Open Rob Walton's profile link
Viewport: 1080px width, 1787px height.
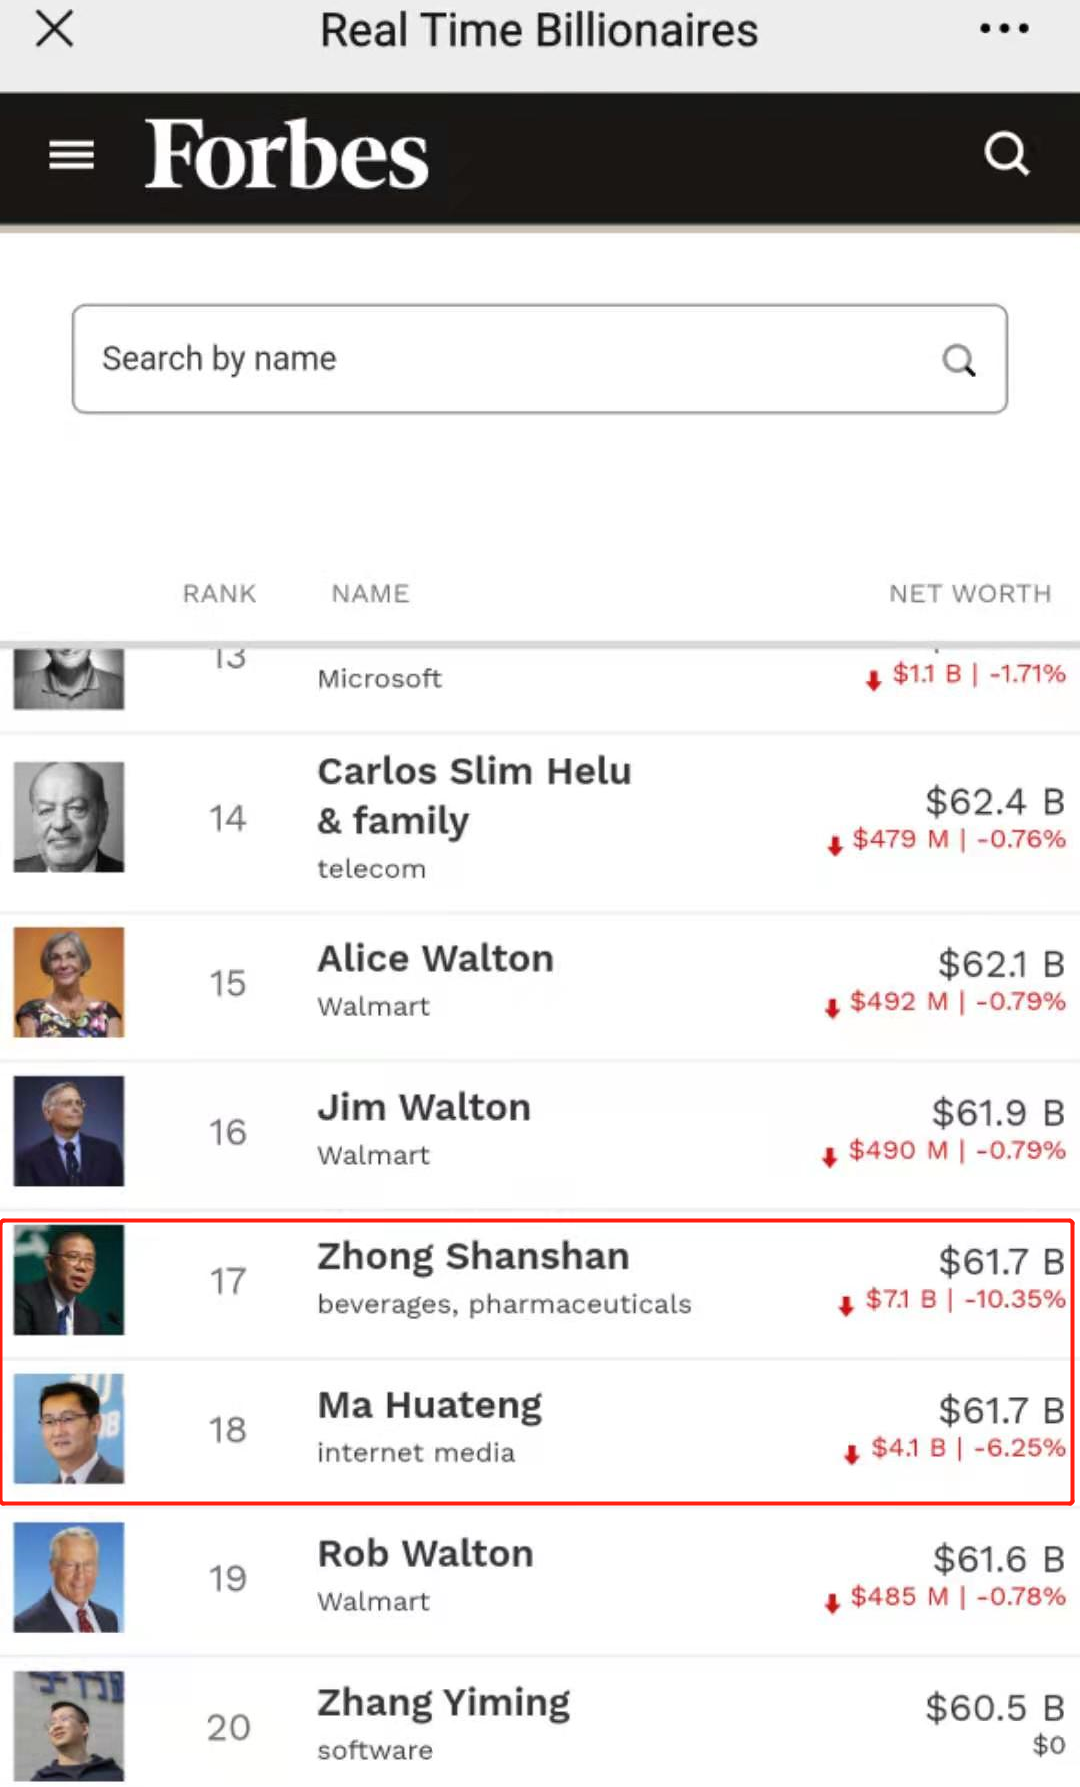[425, 1554]
